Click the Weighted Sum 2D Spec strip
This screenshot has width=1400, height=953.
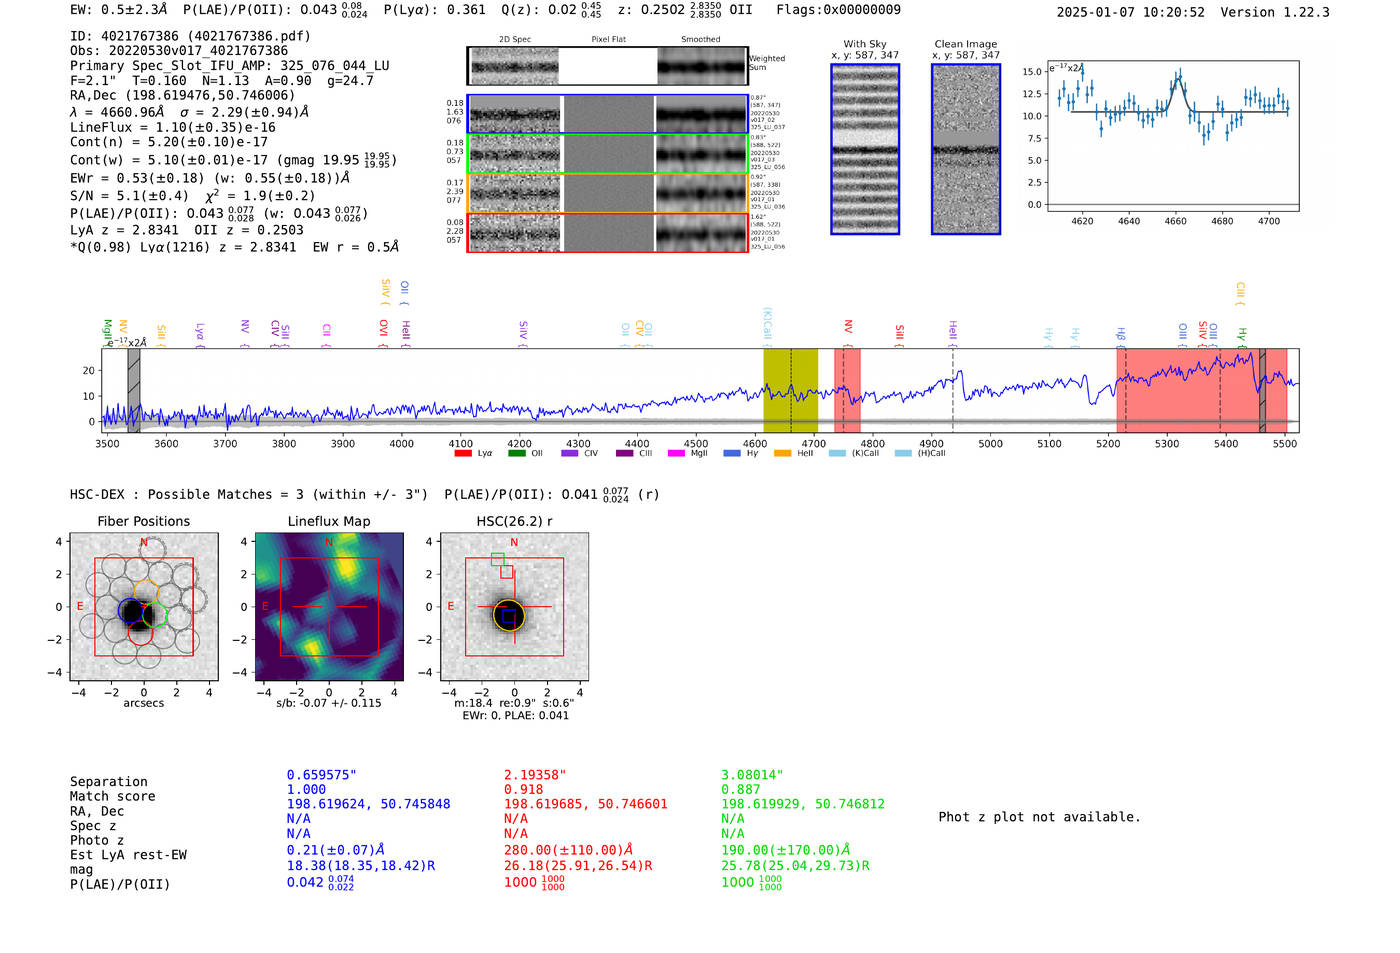(607, 66)
